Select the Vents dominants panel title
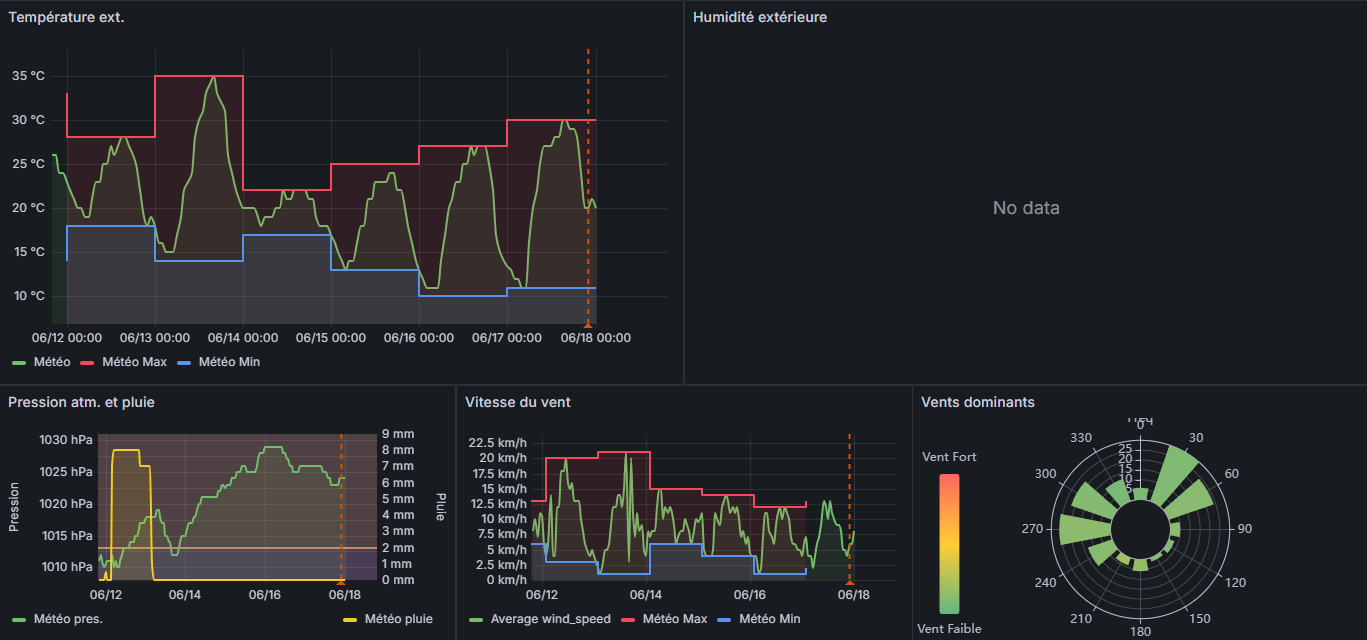 pyautogui.click(x=977, y=402)
